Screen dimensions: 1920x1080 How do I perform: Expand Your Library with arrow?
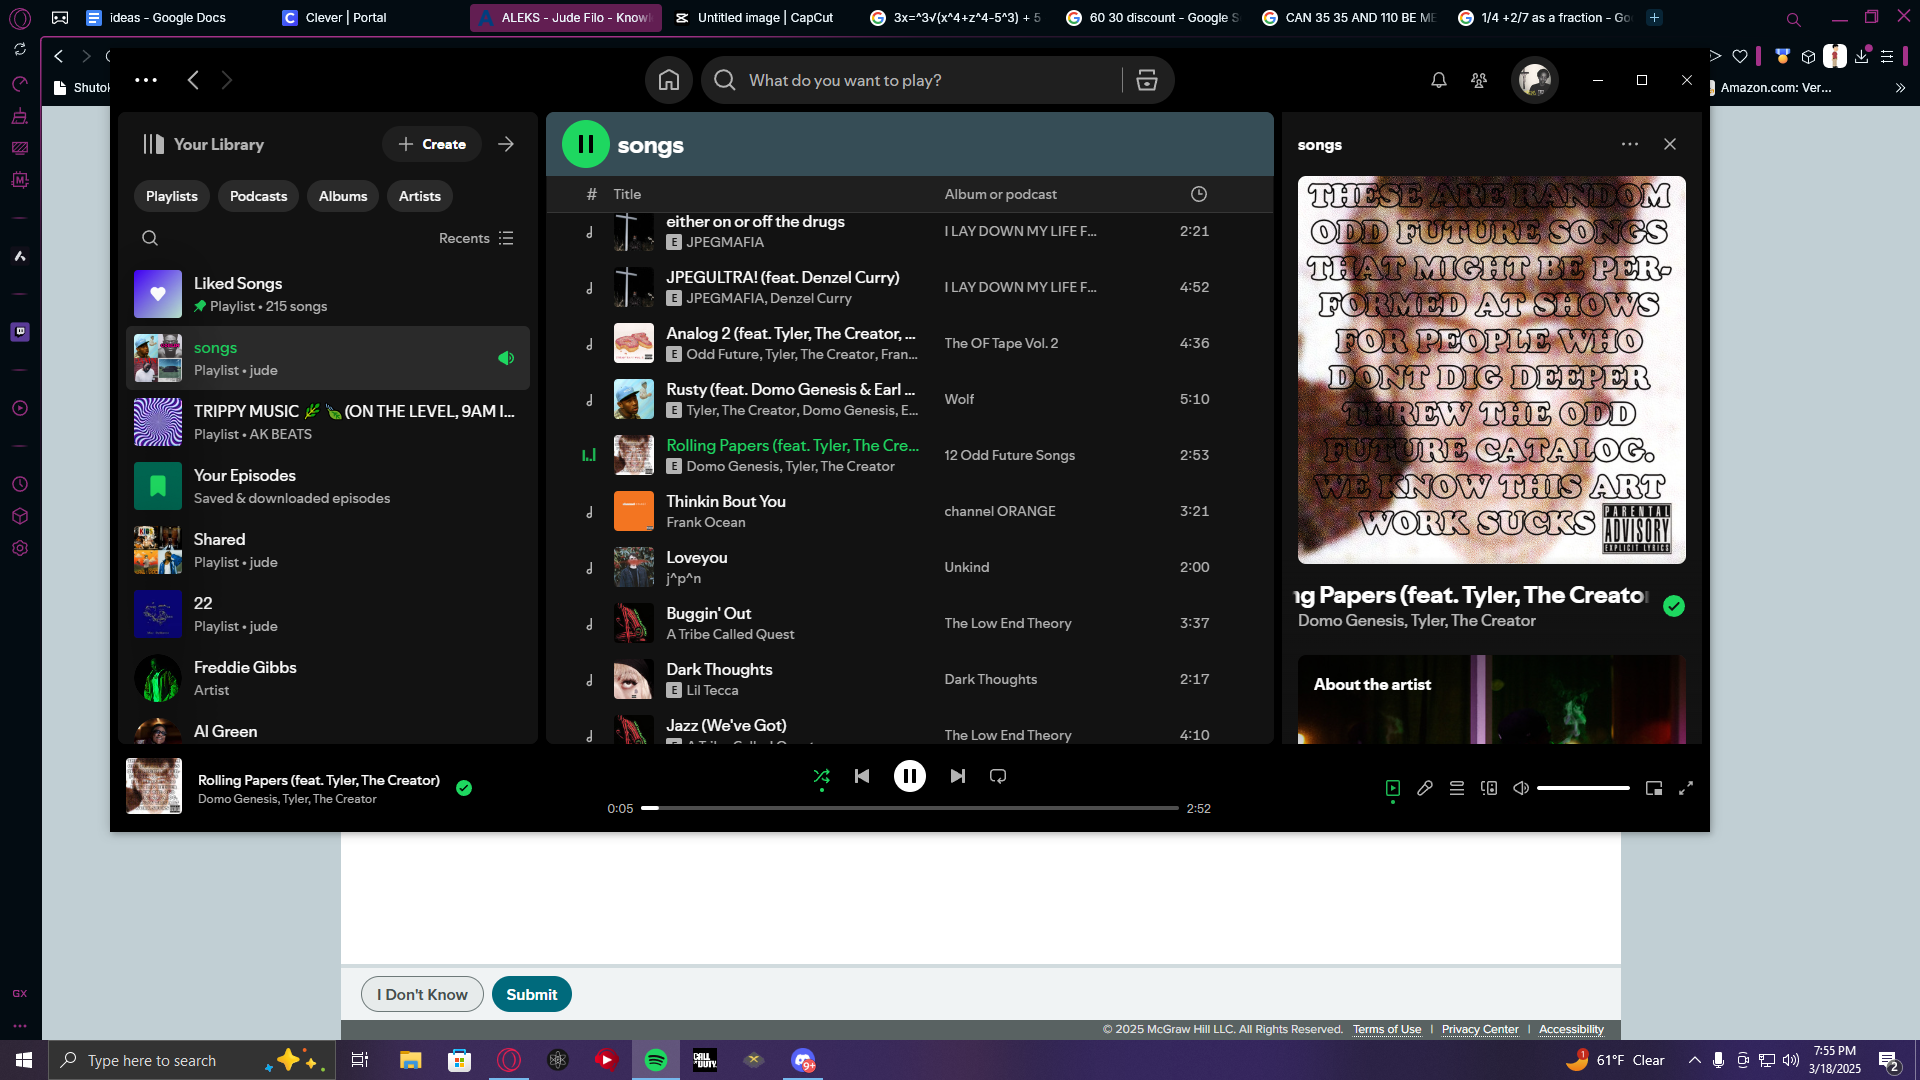tap(506, 144)
